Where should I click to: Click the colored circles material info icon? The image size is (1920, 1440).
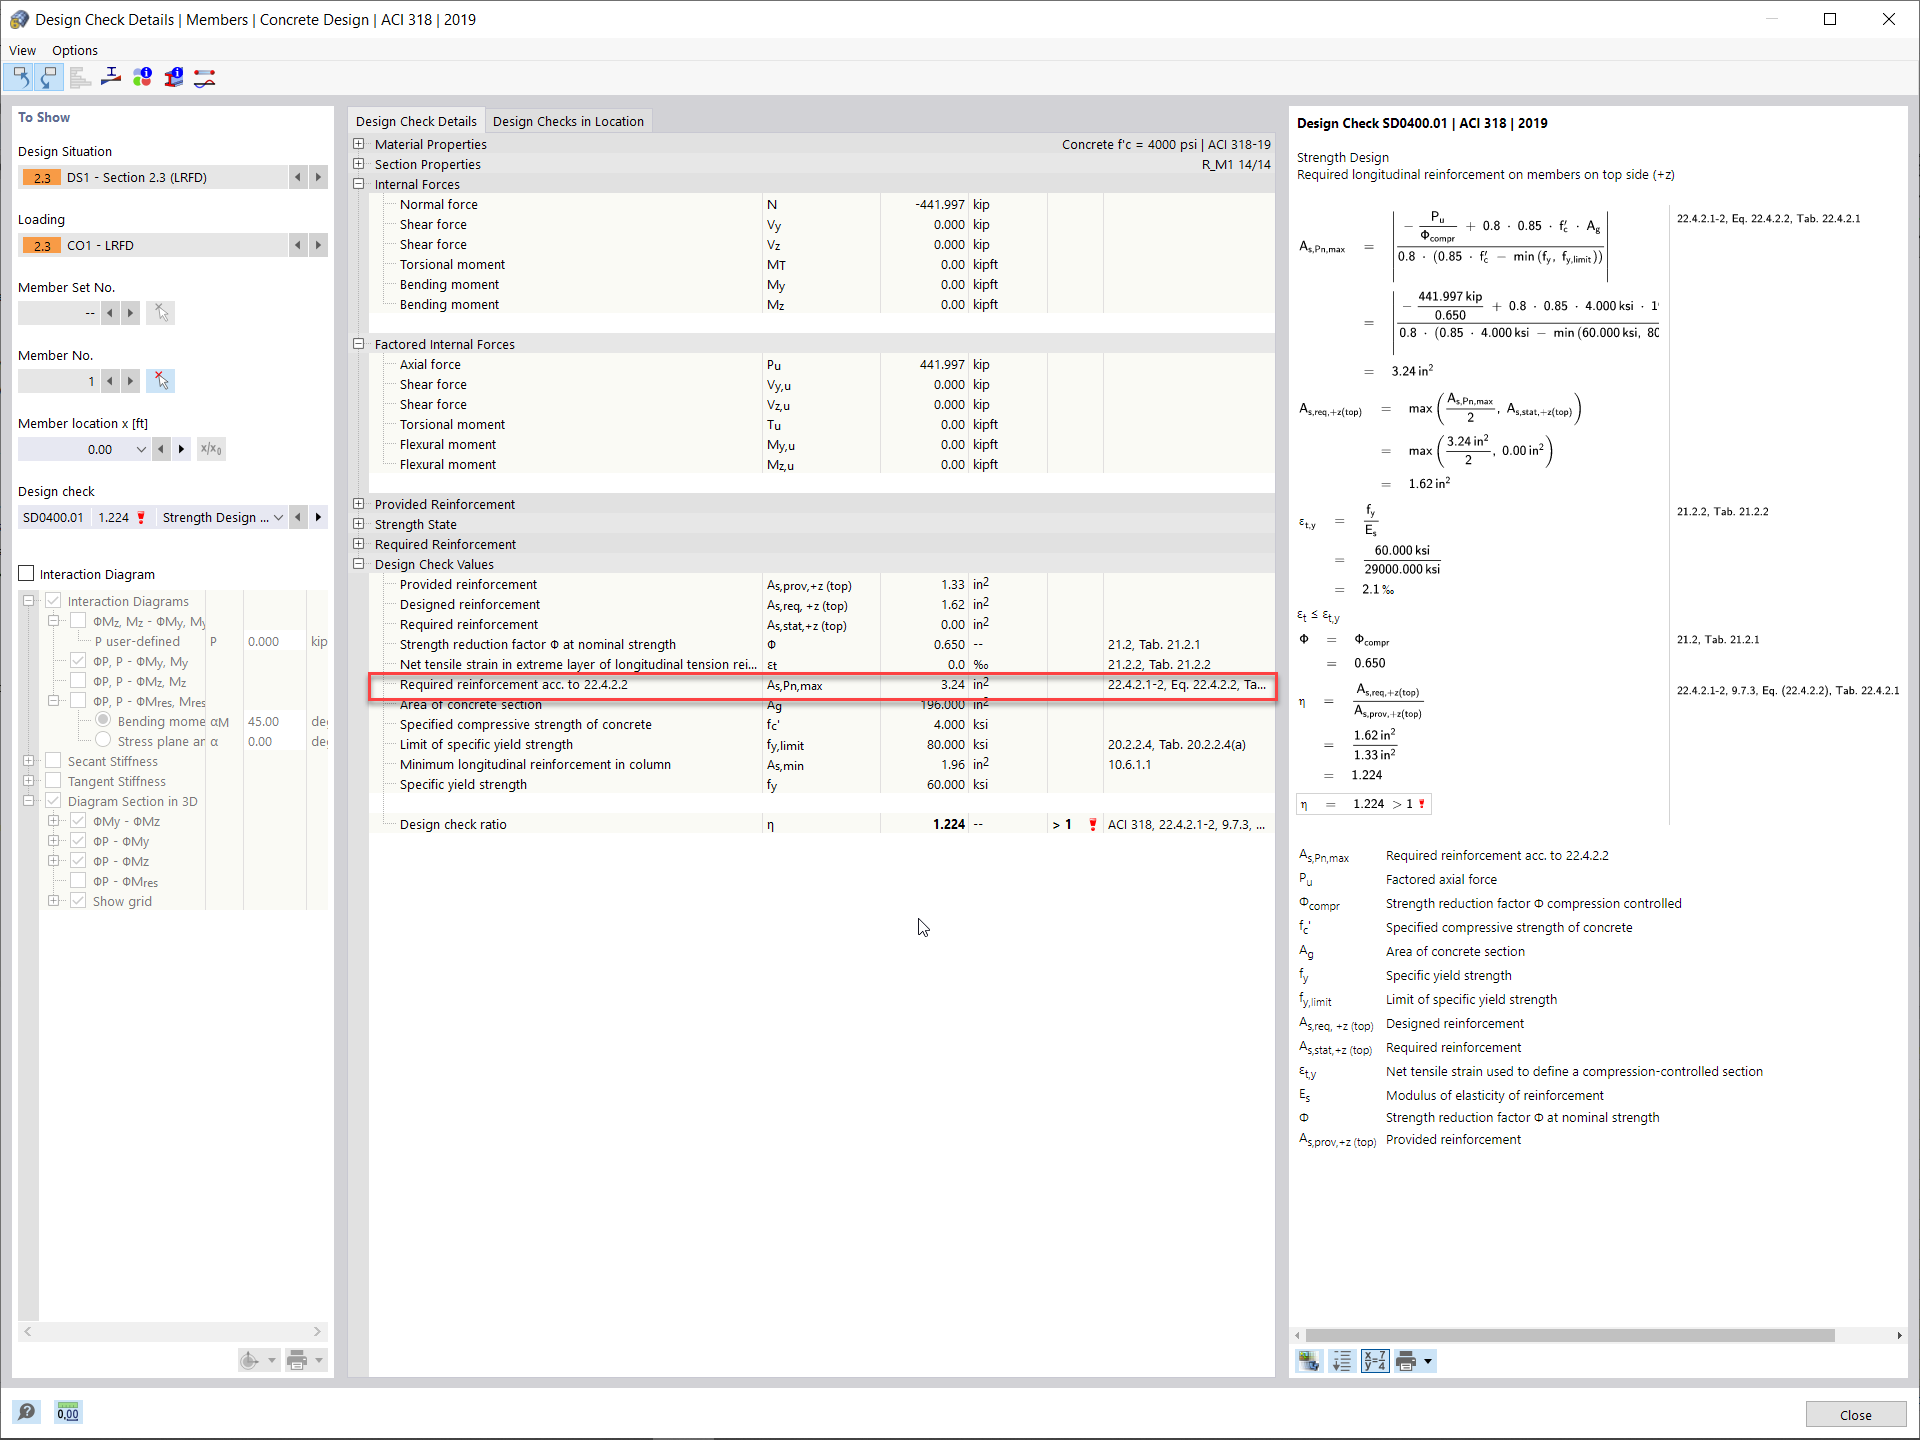(142, 77)
